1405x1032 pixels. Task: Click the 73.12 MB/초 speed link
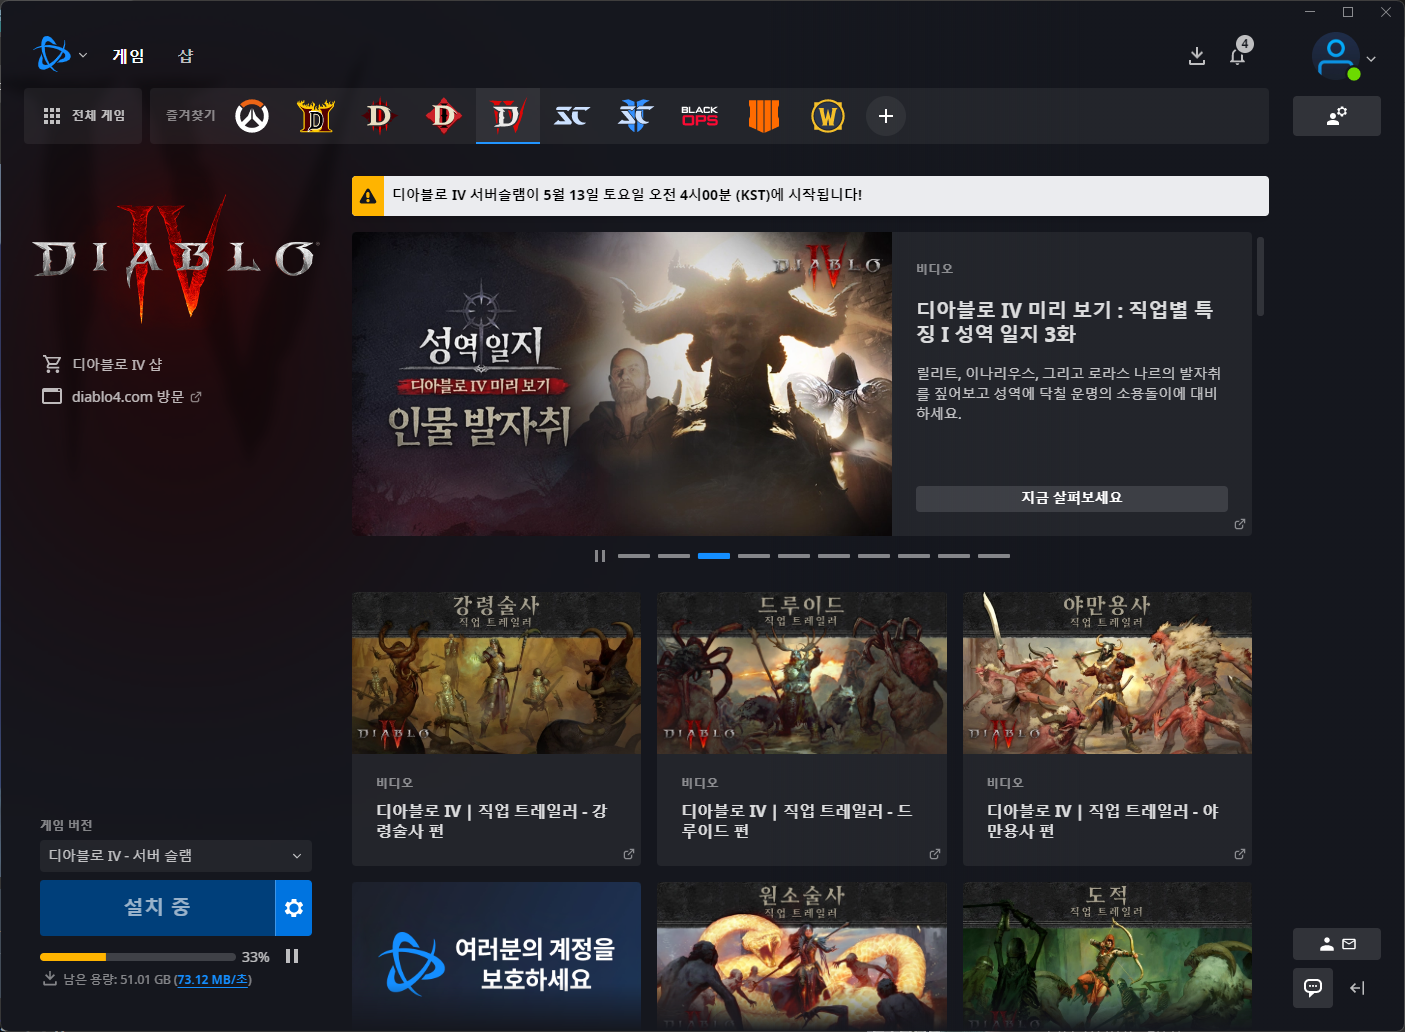[213, 980]
